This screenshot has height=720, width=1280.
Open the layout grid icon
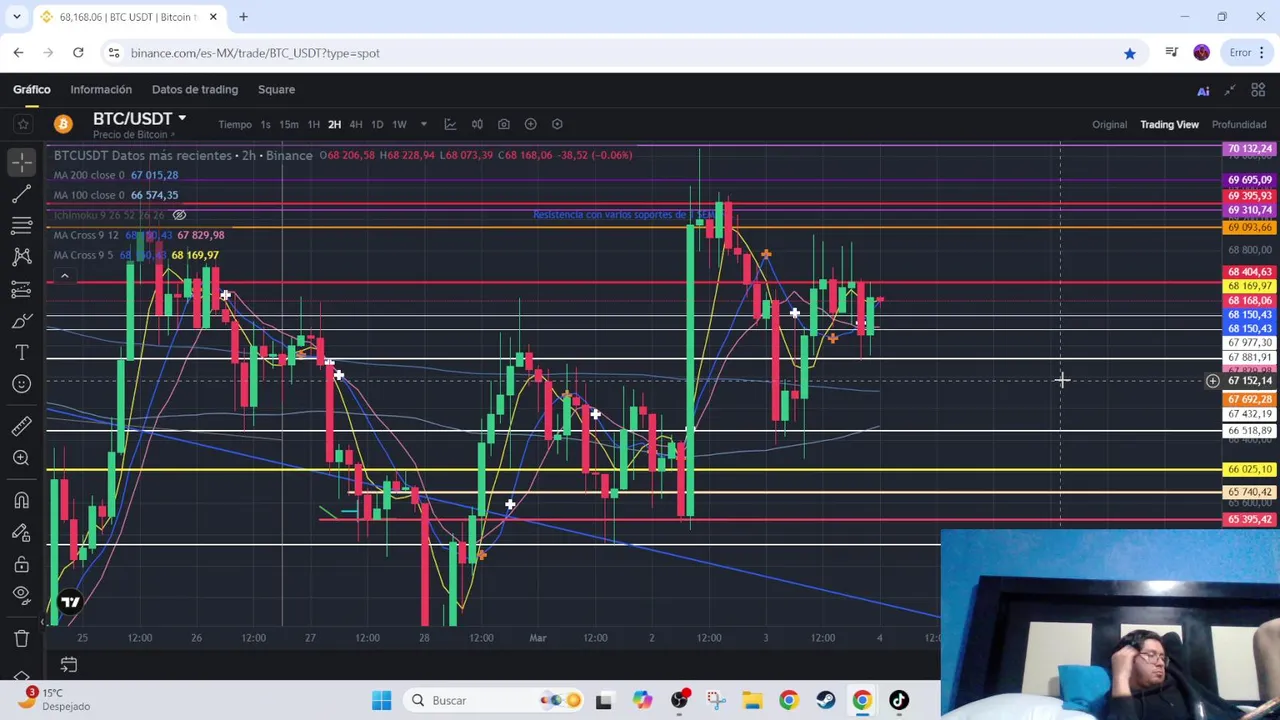[x=1258, y=90]
